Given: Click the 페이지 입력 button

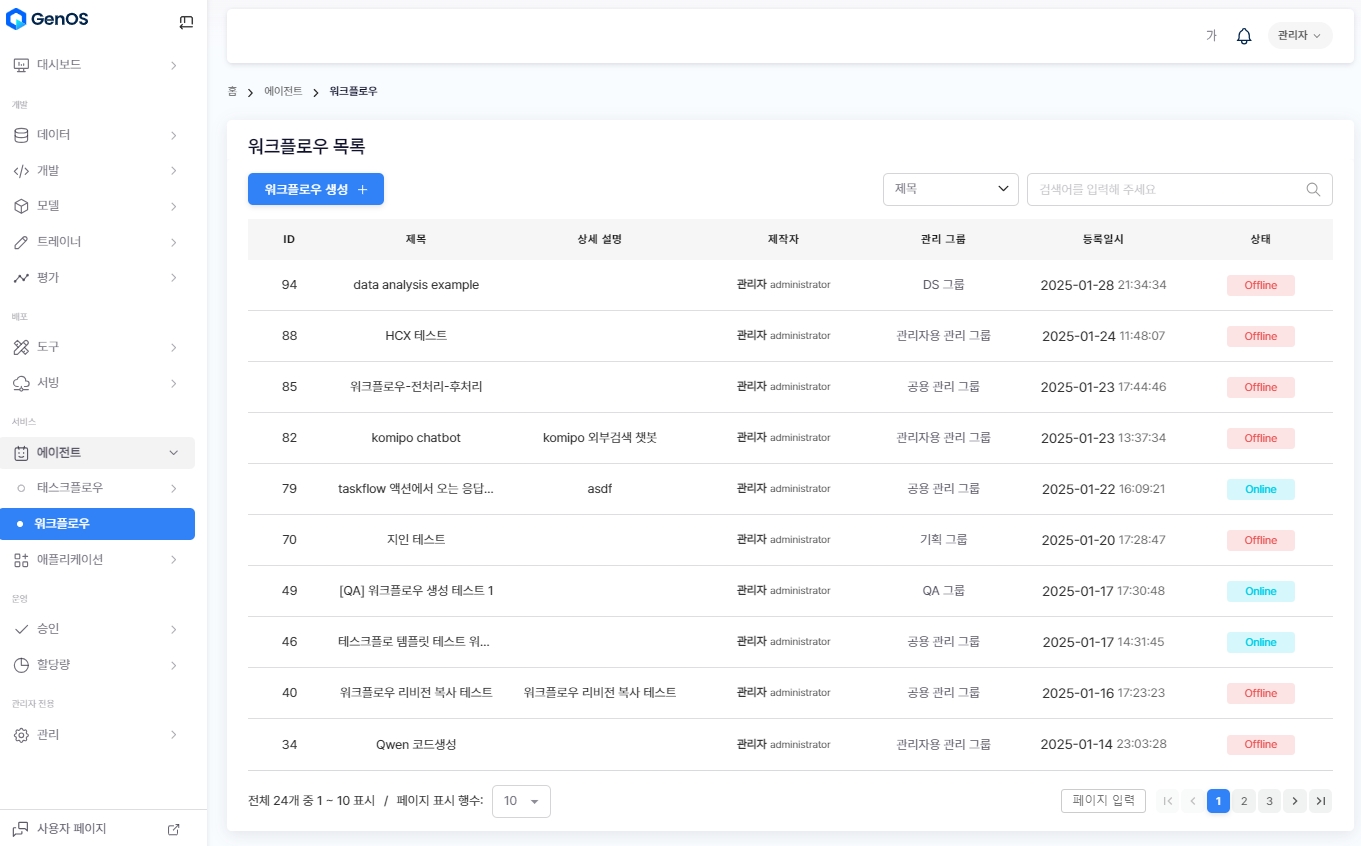Looking at the screenshot, I should click(1102, 801).
